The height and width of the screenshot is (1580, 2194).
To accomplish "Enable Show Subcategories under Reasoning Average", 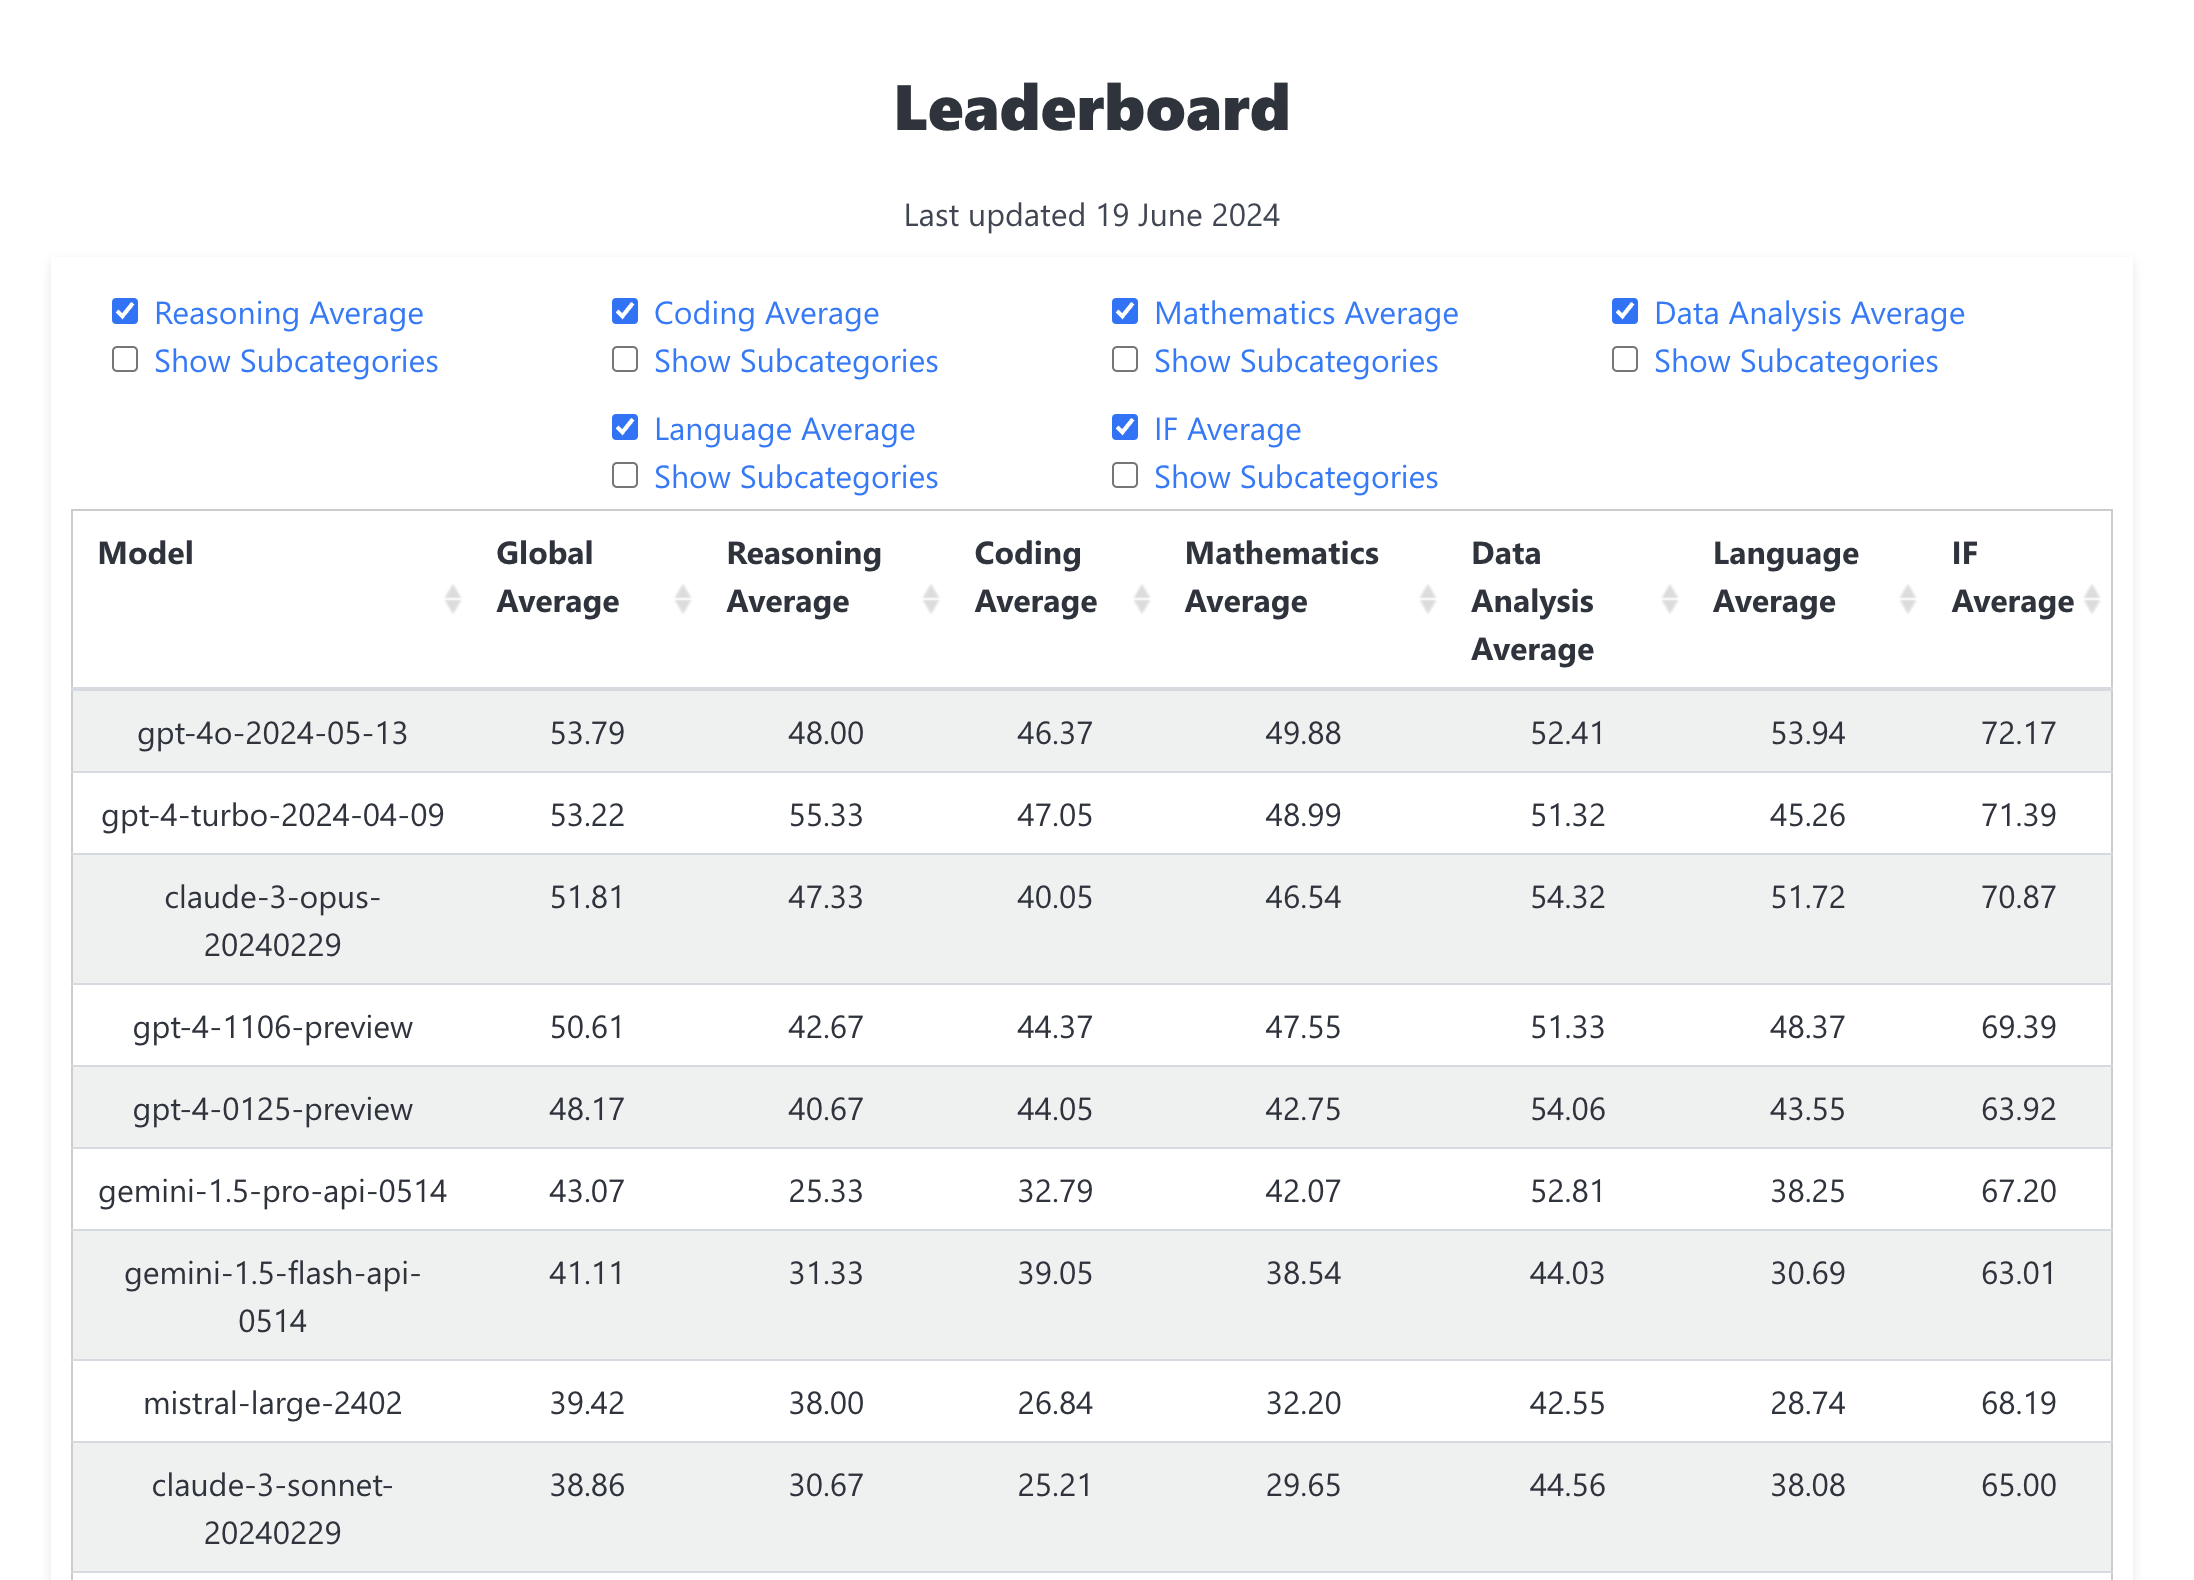I will (125, 360).
